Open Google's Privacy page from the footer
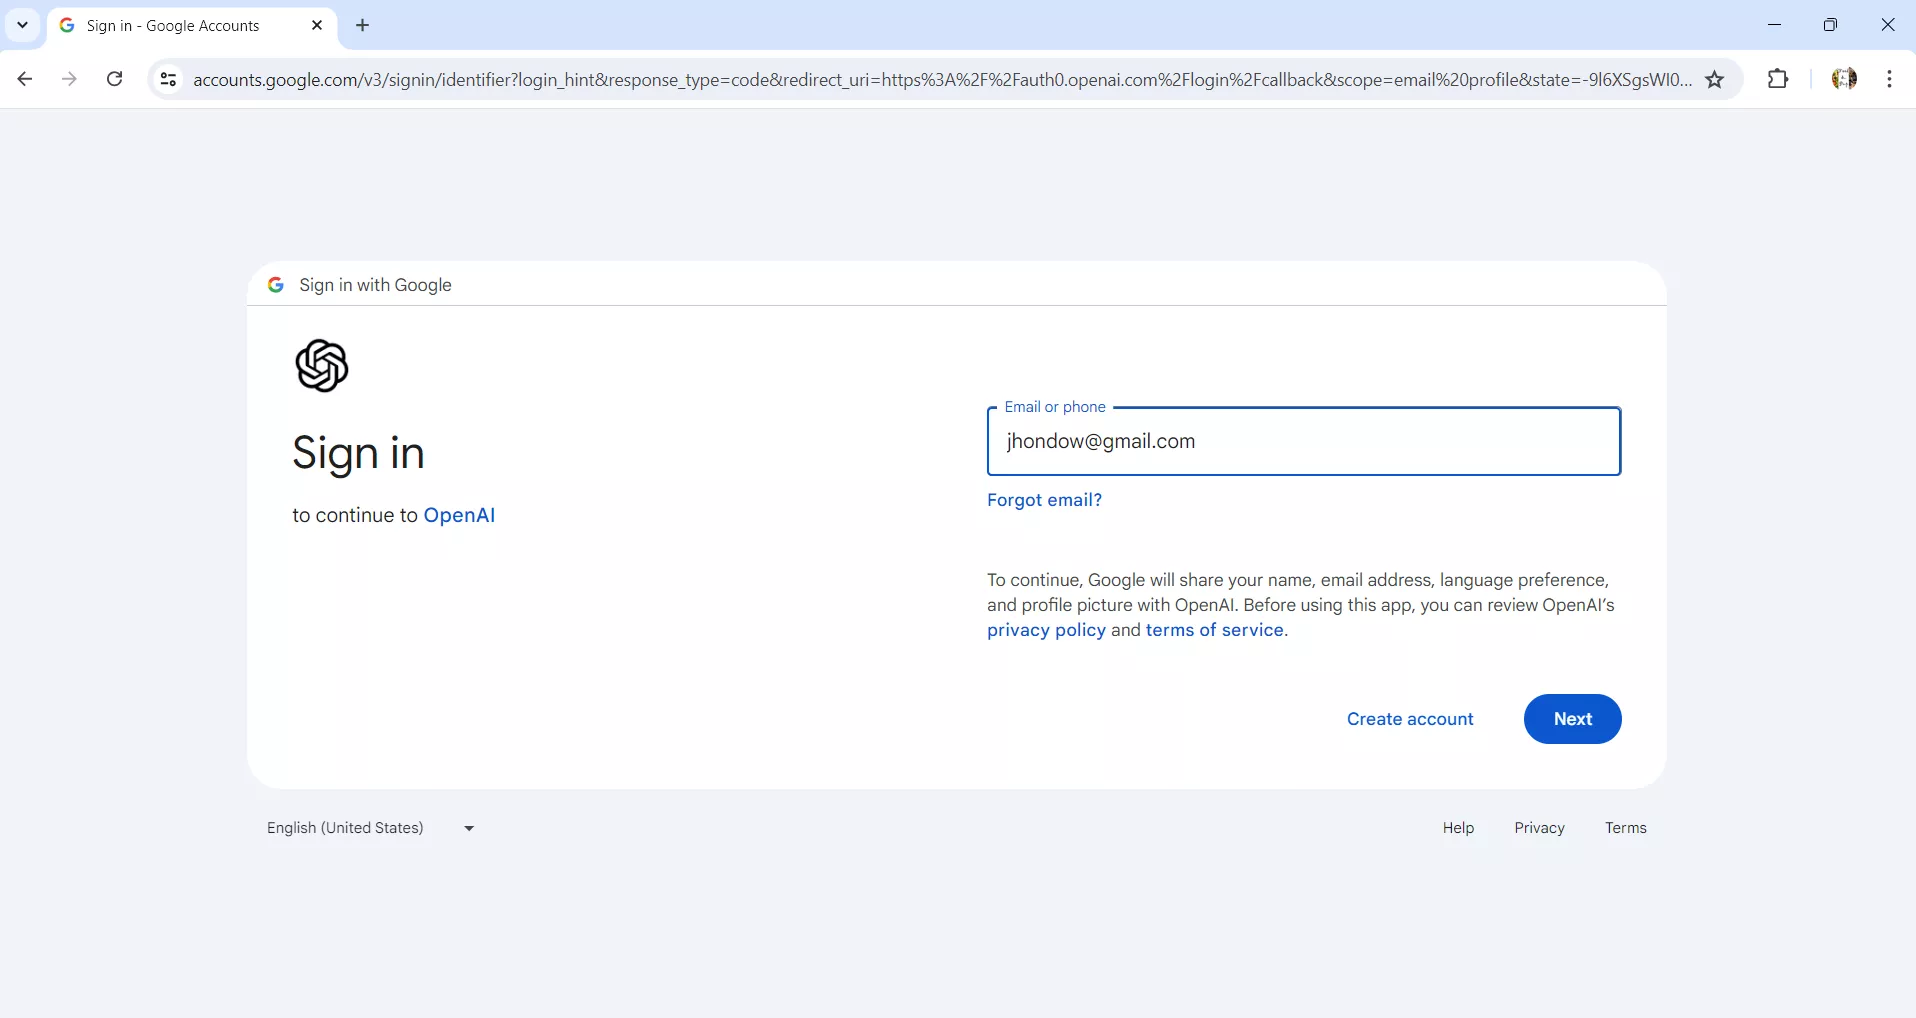The height and width of the screenshot is (1018, 1916). click(1538, 828)
